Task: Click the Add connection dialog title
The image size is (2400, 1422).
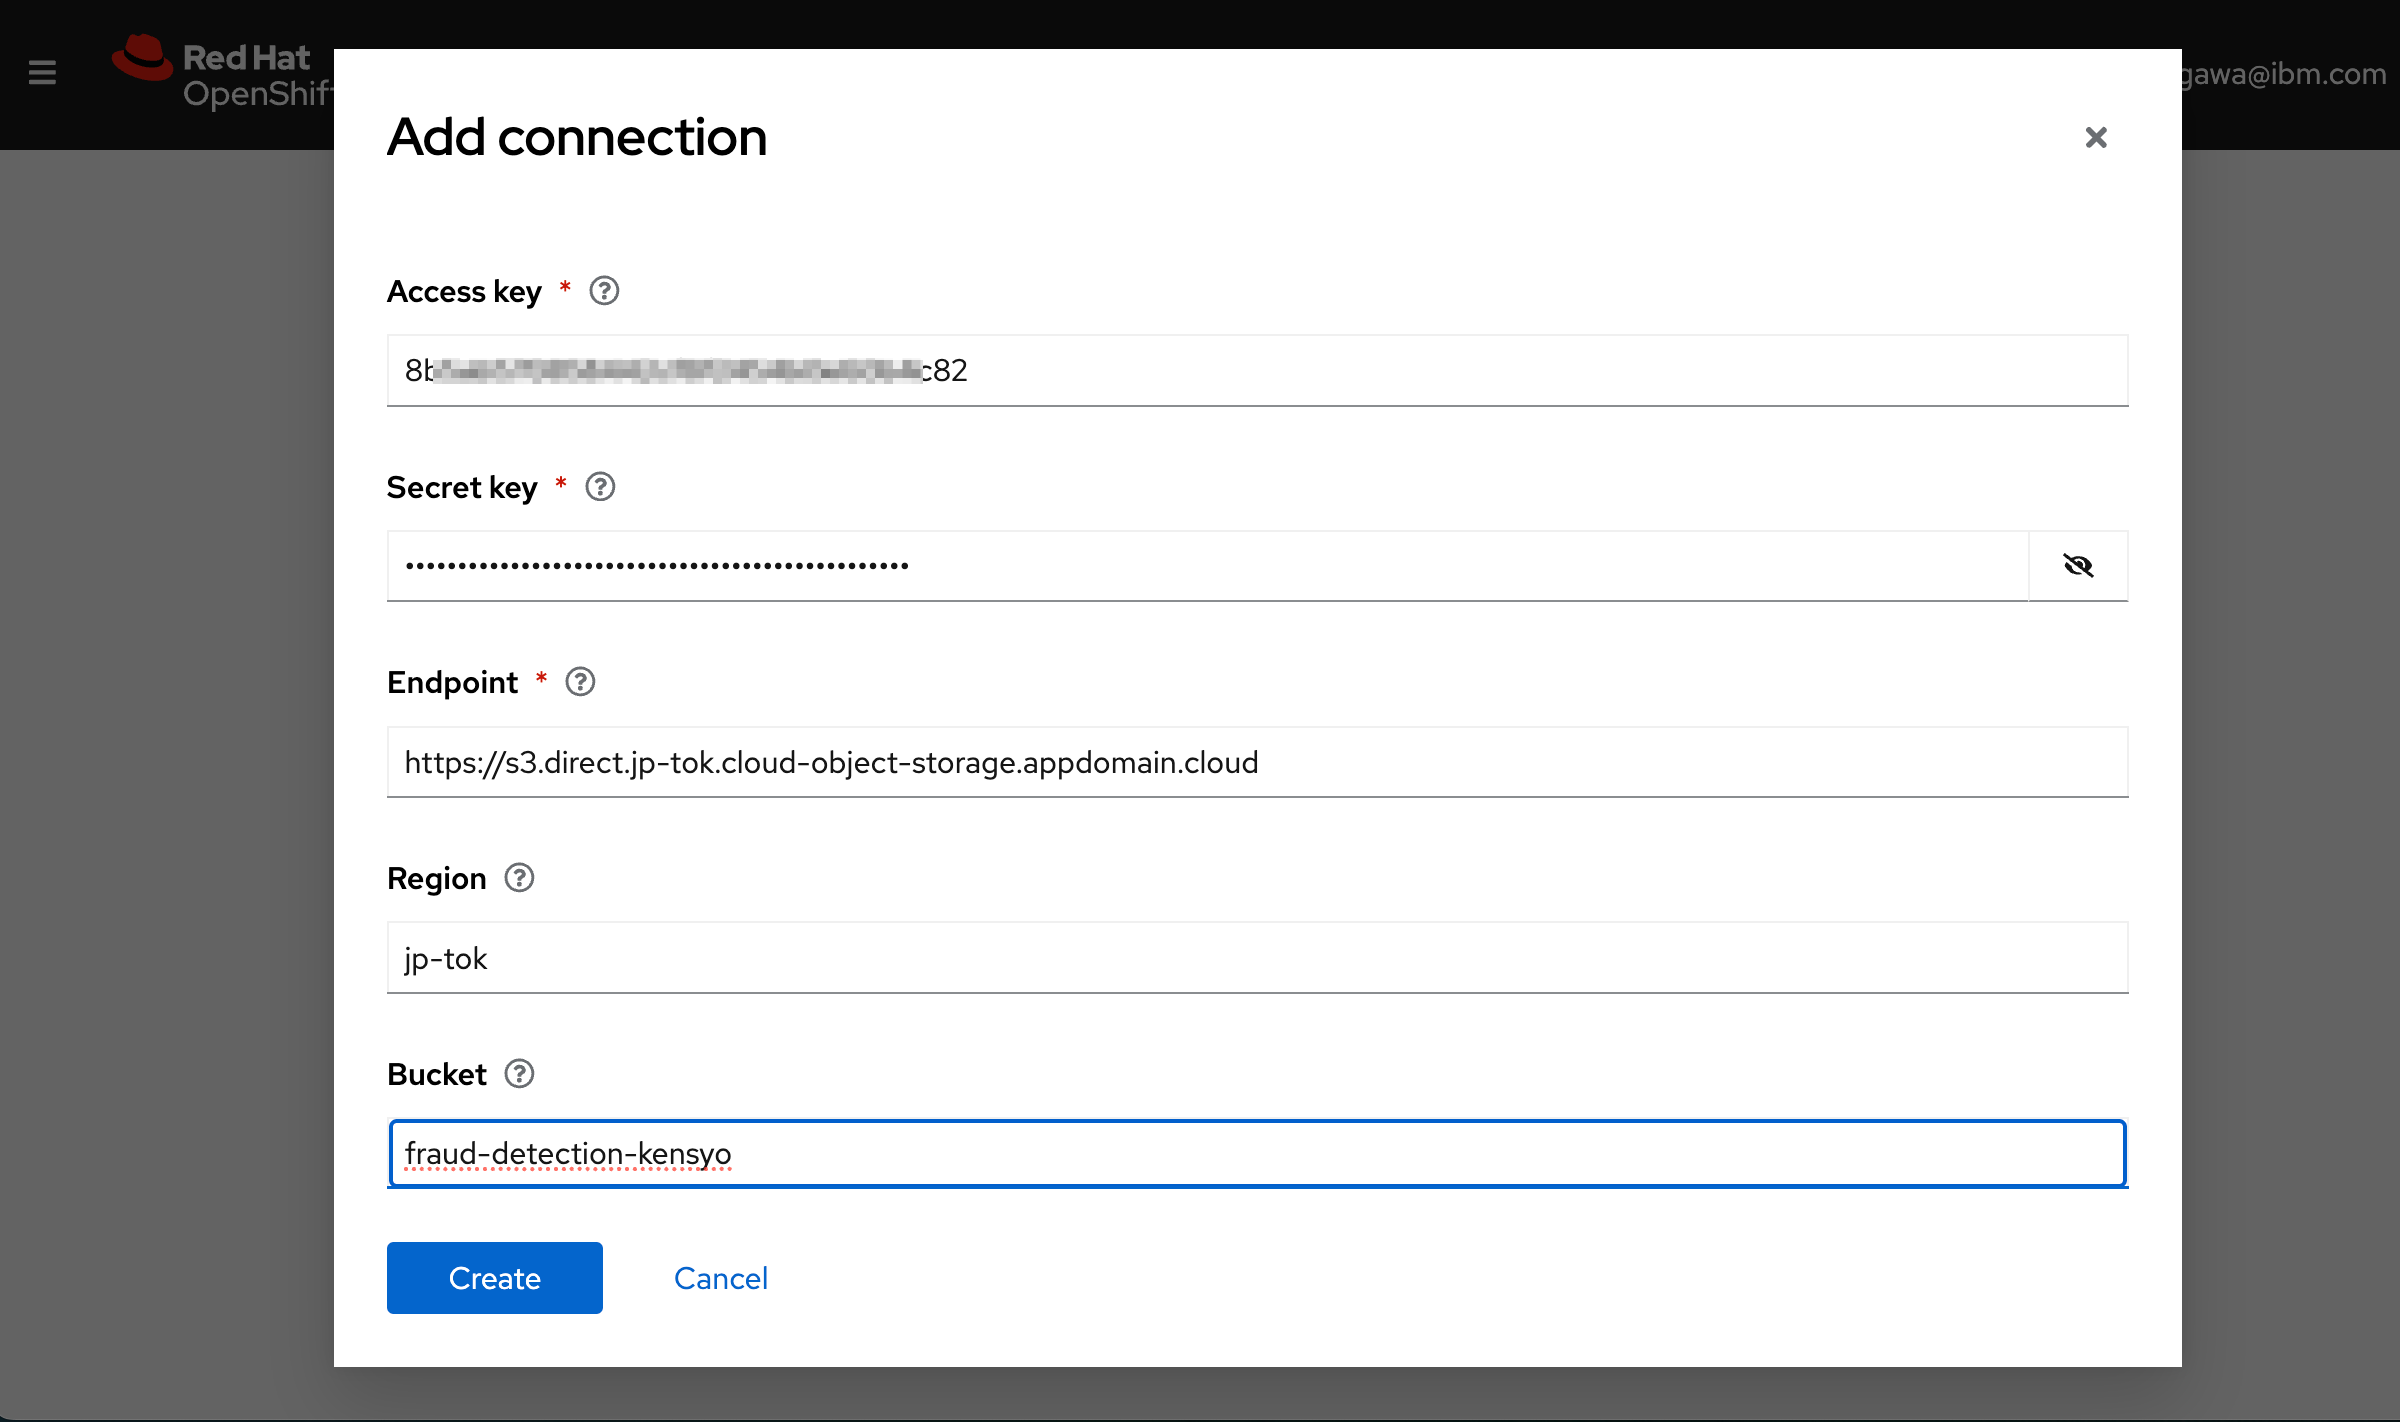Action: pos(577,137)
